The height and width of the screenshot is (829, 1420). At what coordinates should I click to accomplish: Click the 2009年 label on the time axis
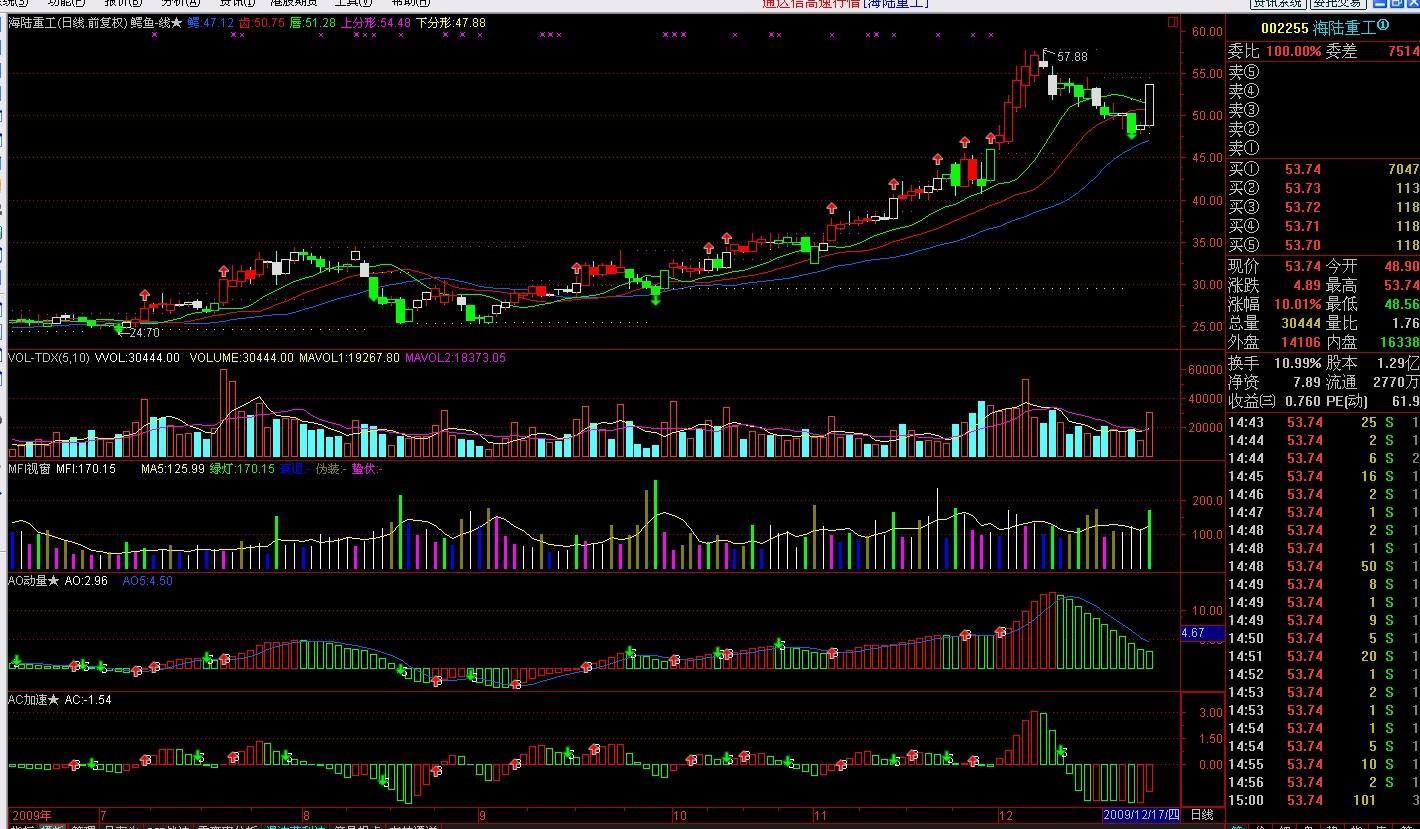pos(31,815)
